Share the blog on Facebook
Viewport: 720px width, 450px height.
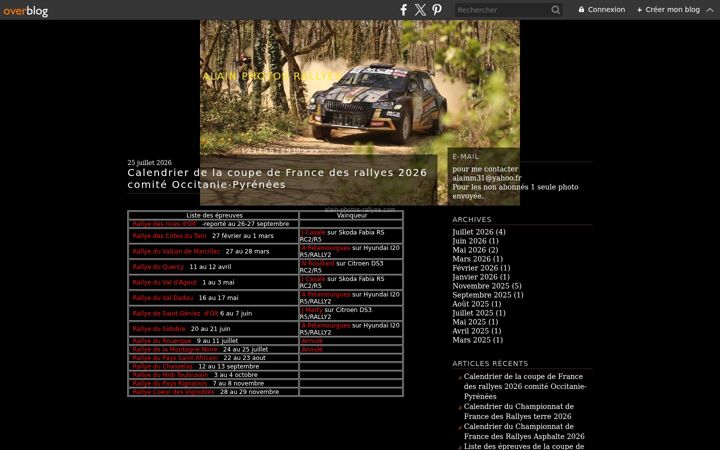coord(404,10)
